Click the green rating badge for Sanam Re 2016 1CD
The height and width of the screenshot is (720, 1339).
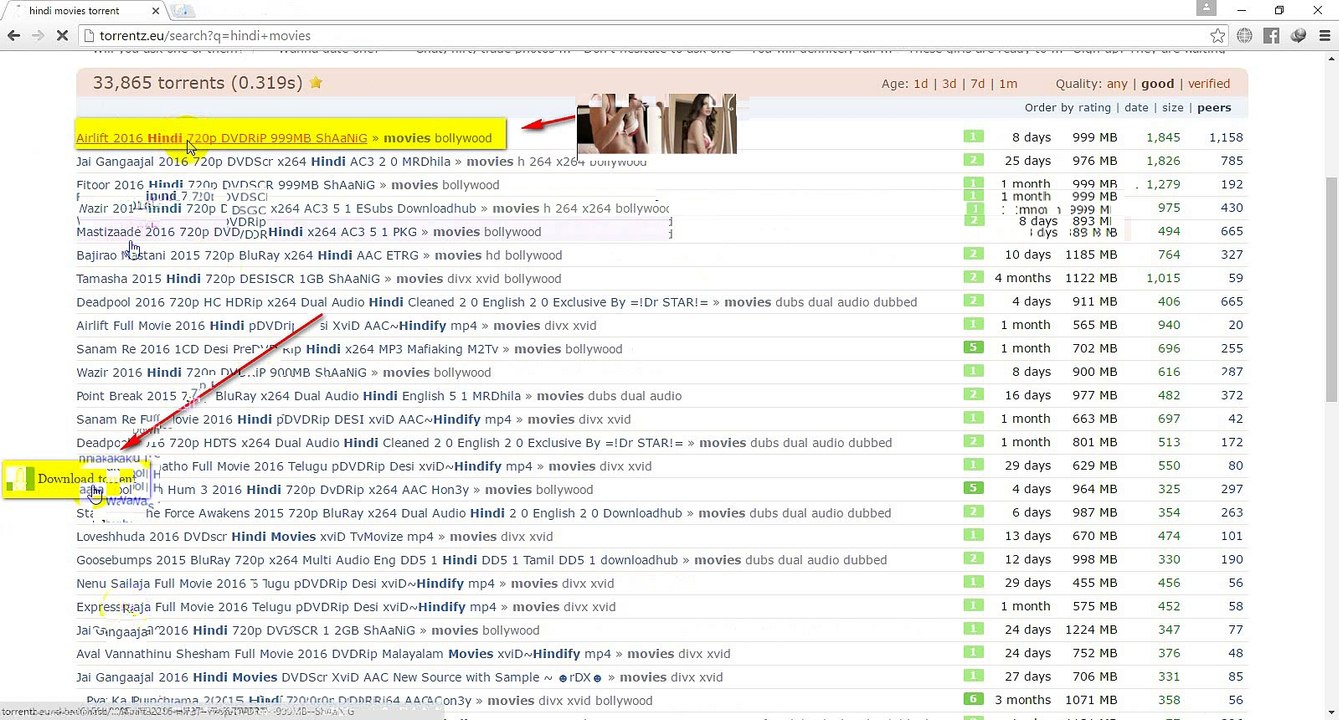[973, 348]
